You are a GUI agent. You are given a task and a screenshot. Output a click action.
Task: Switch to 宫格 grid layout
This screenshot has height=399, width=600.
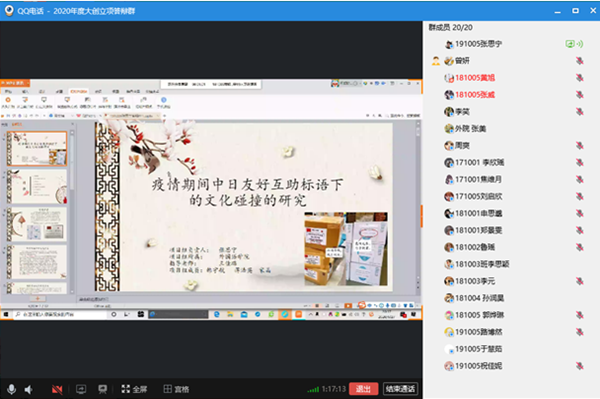[x=176, y=389]
